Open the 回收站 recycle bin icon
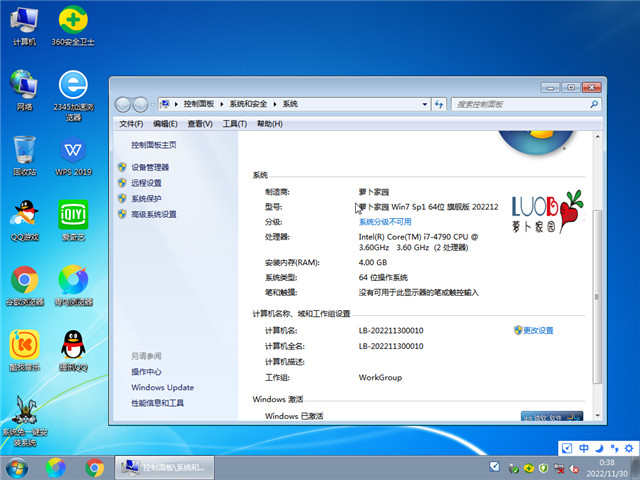 click(x=24, y=152)
